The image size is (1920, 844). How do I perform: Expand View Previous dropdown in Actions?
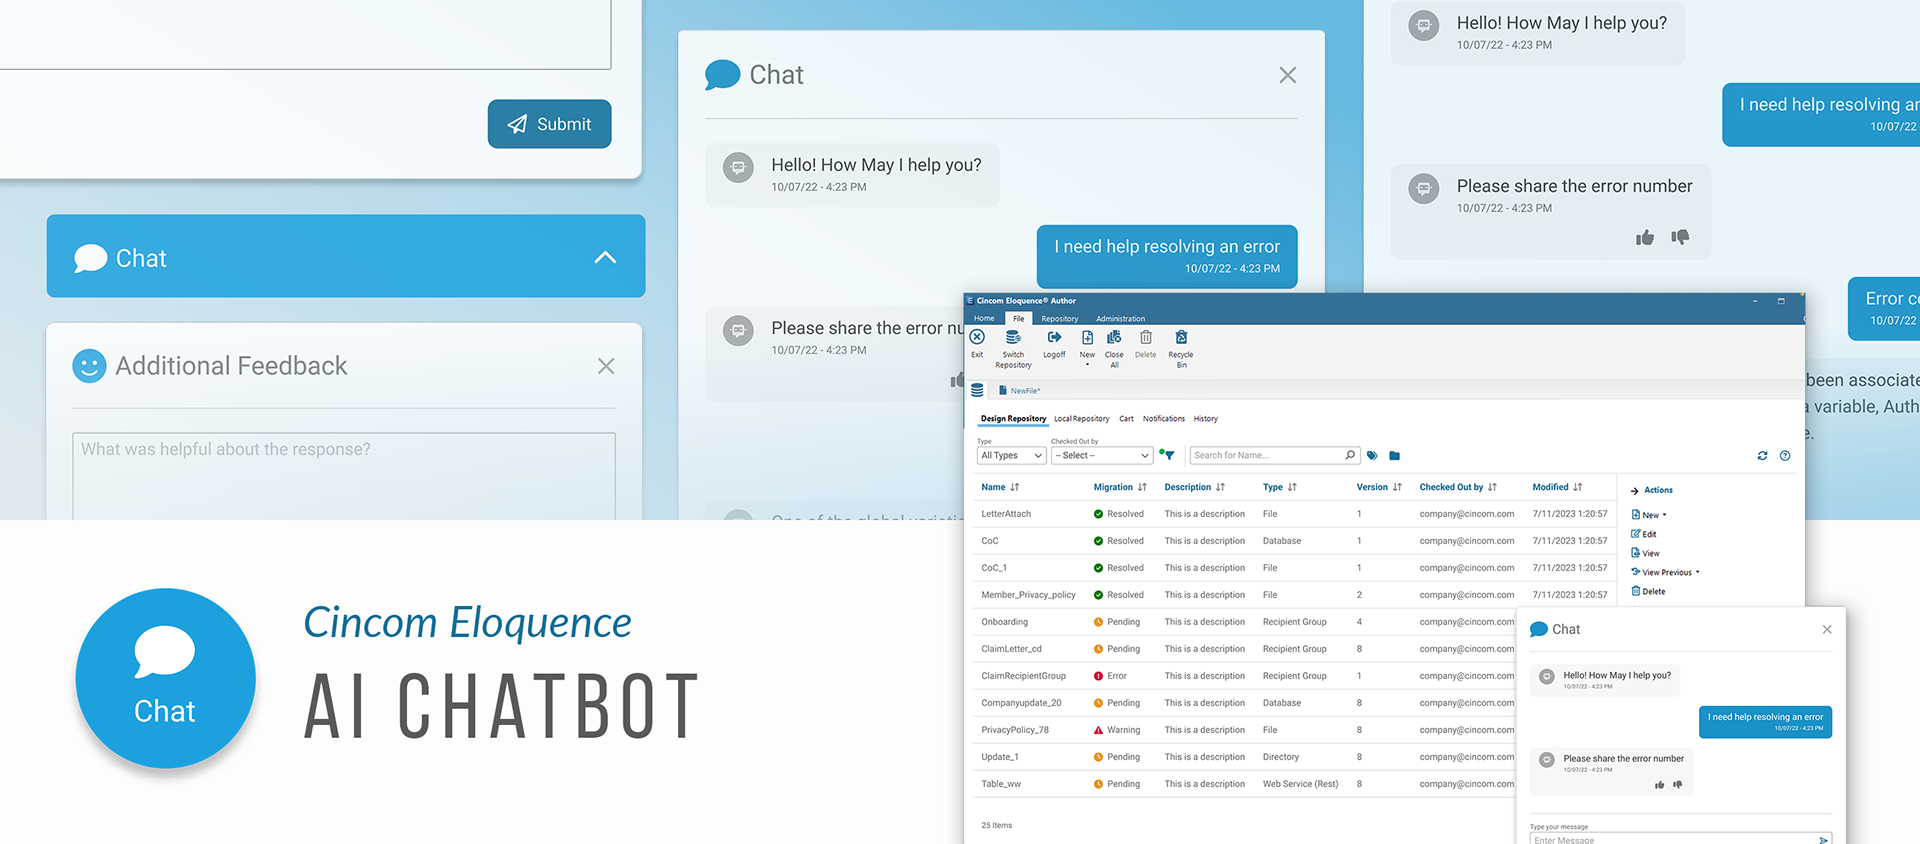[x=1697, y=572]
